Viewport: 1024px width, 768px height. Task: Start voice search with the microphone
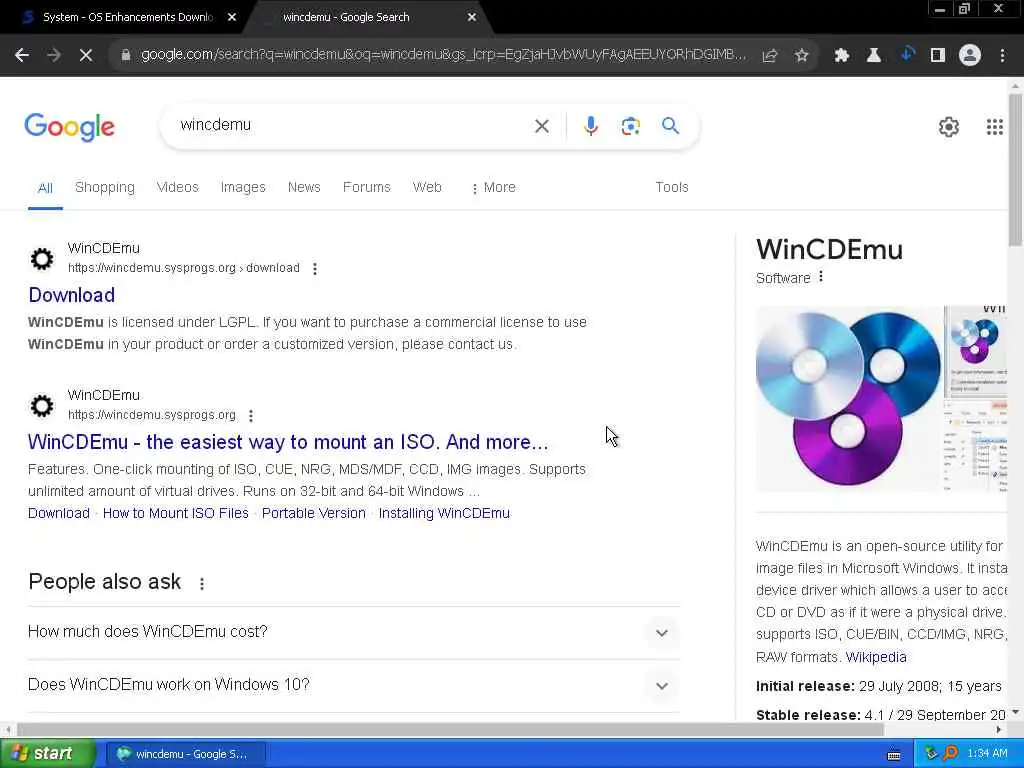click(590, 125)
